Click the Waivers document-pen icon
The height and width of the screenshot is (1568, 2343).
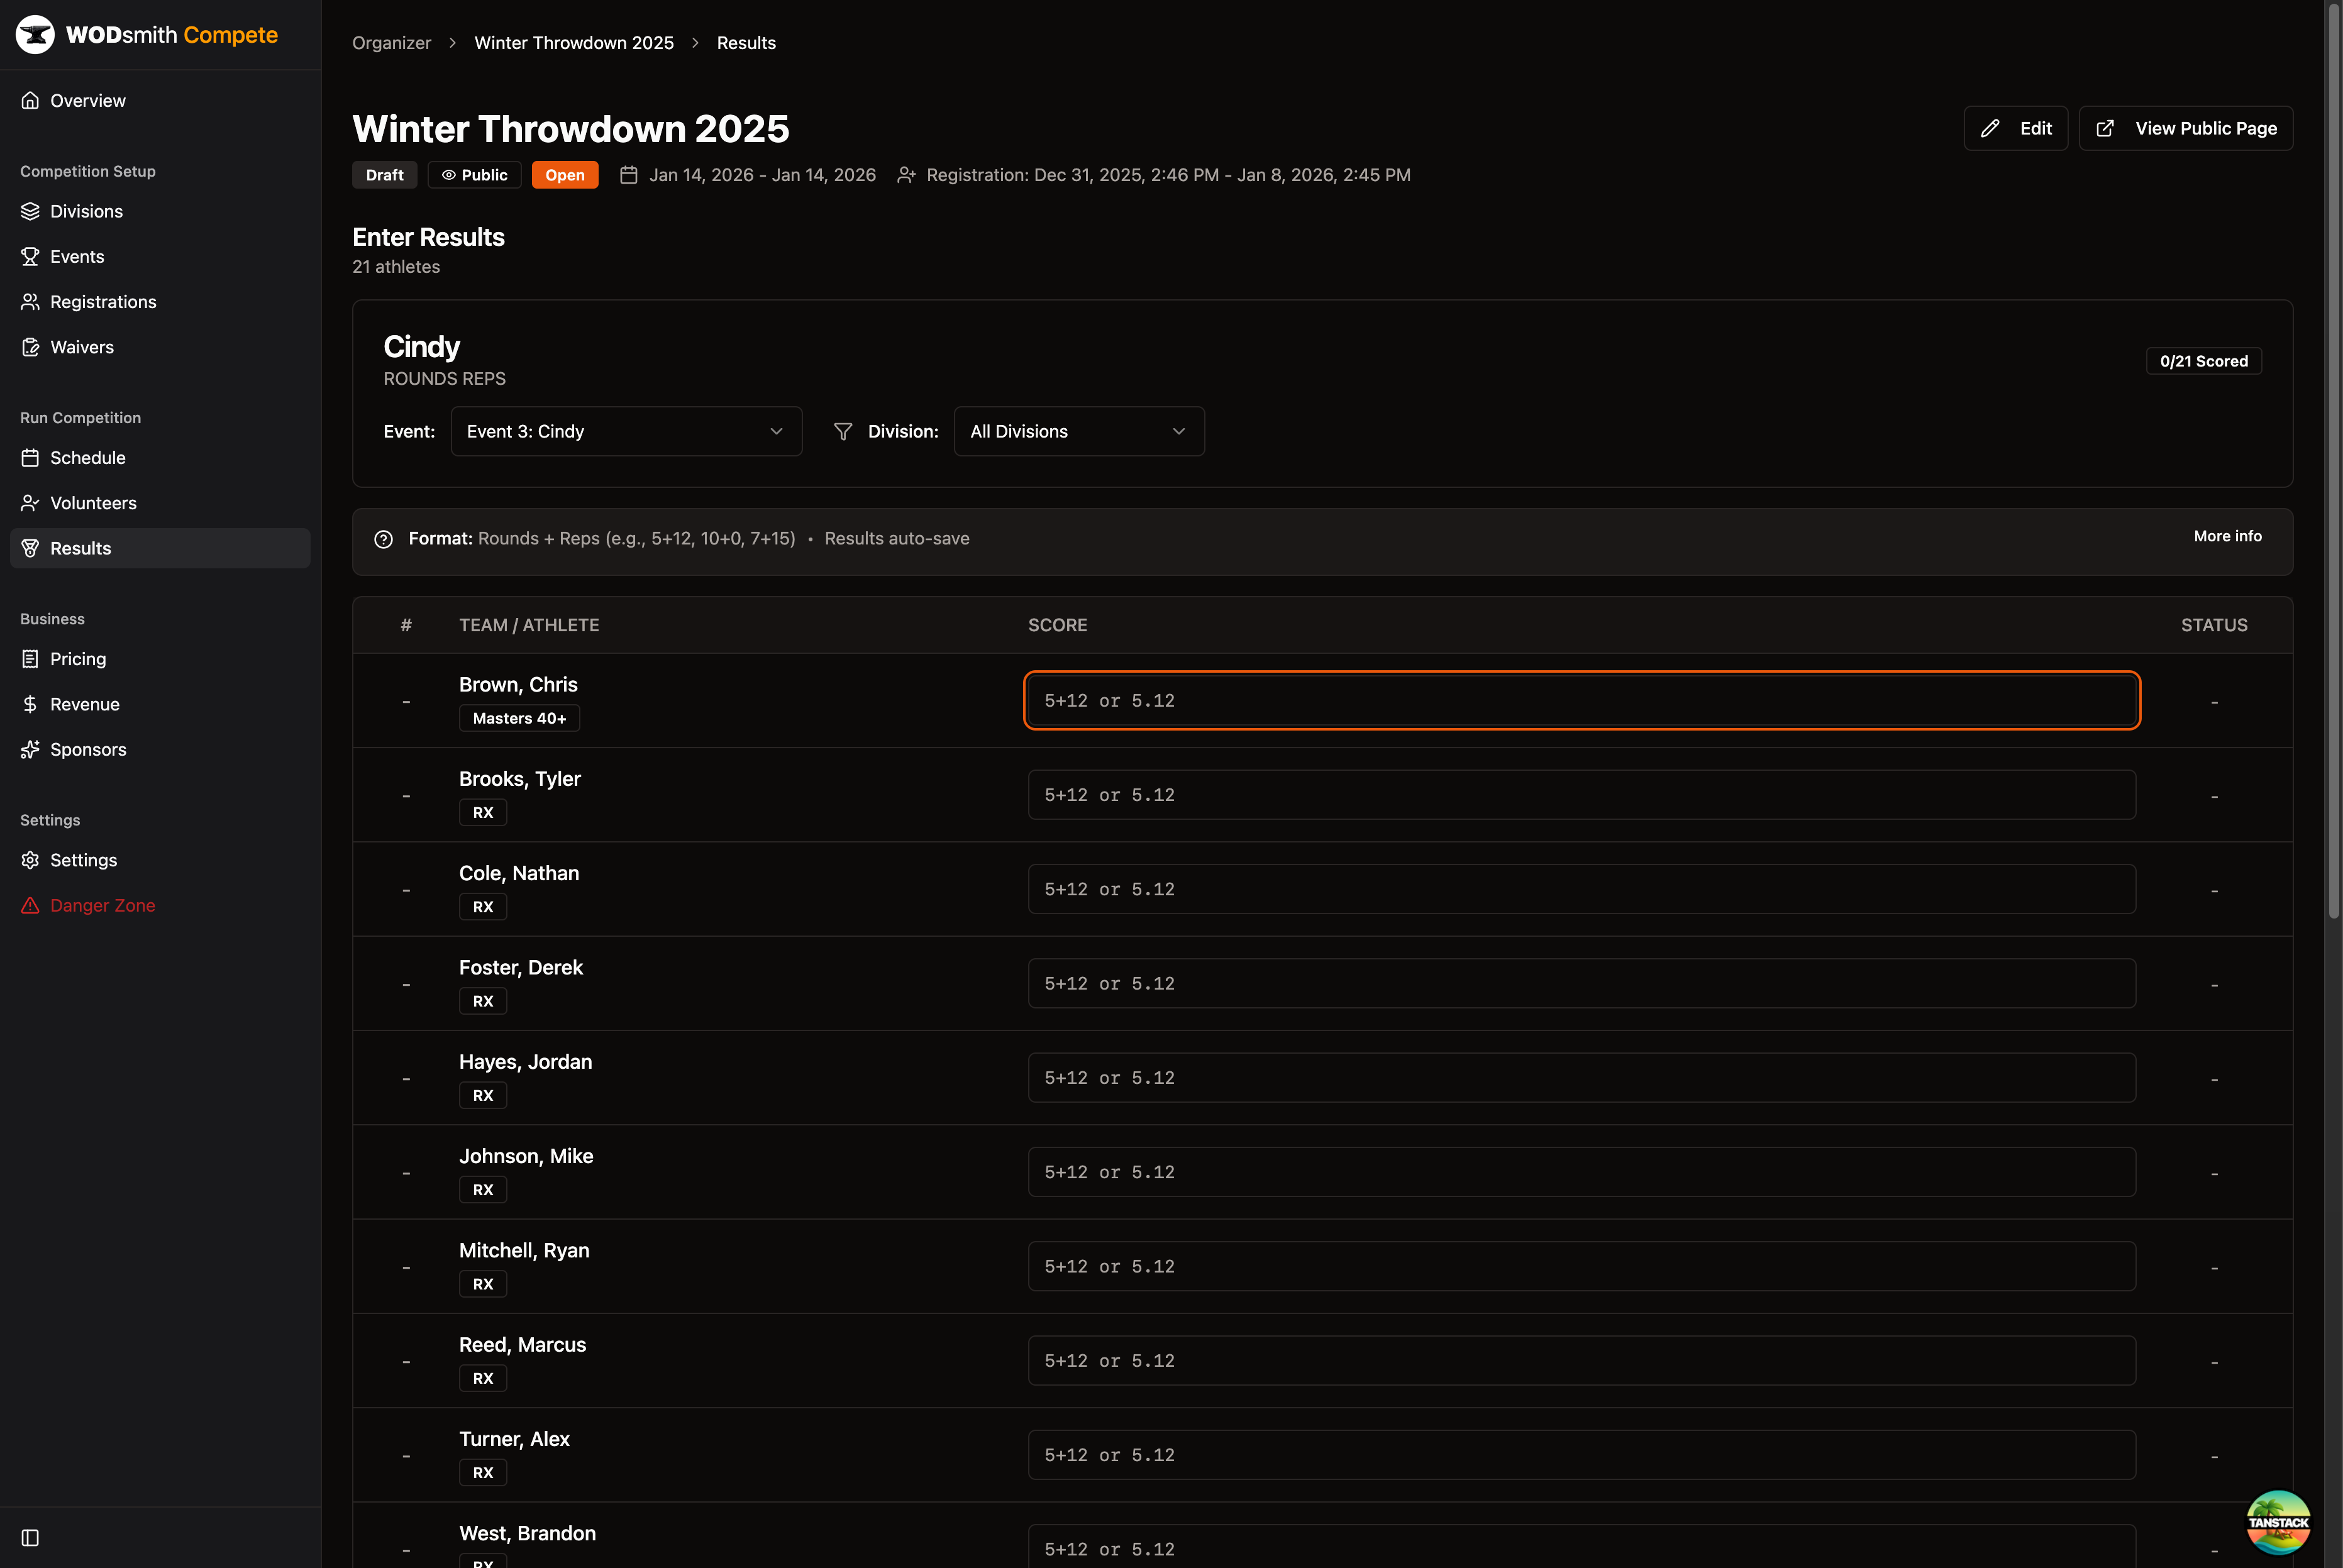tap(30, 347)
